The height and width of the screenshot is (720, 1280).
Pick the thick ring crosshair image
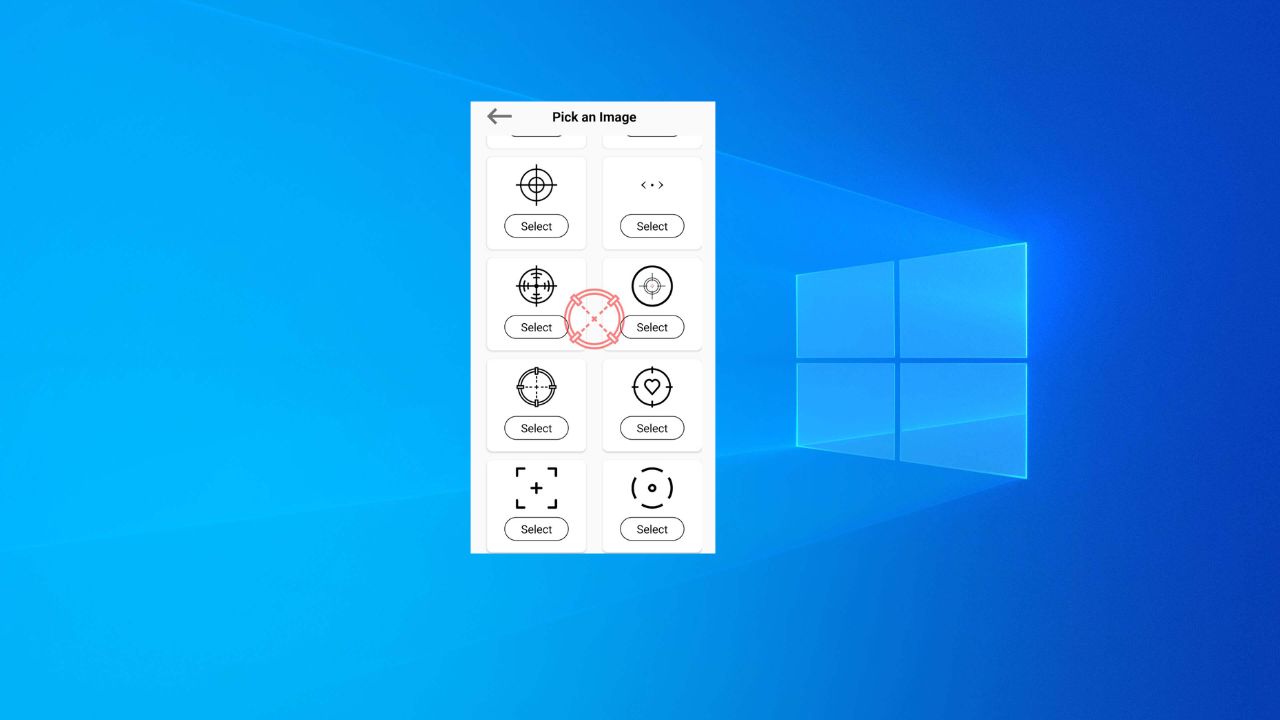pyautogui.click(x=652, y=286)
